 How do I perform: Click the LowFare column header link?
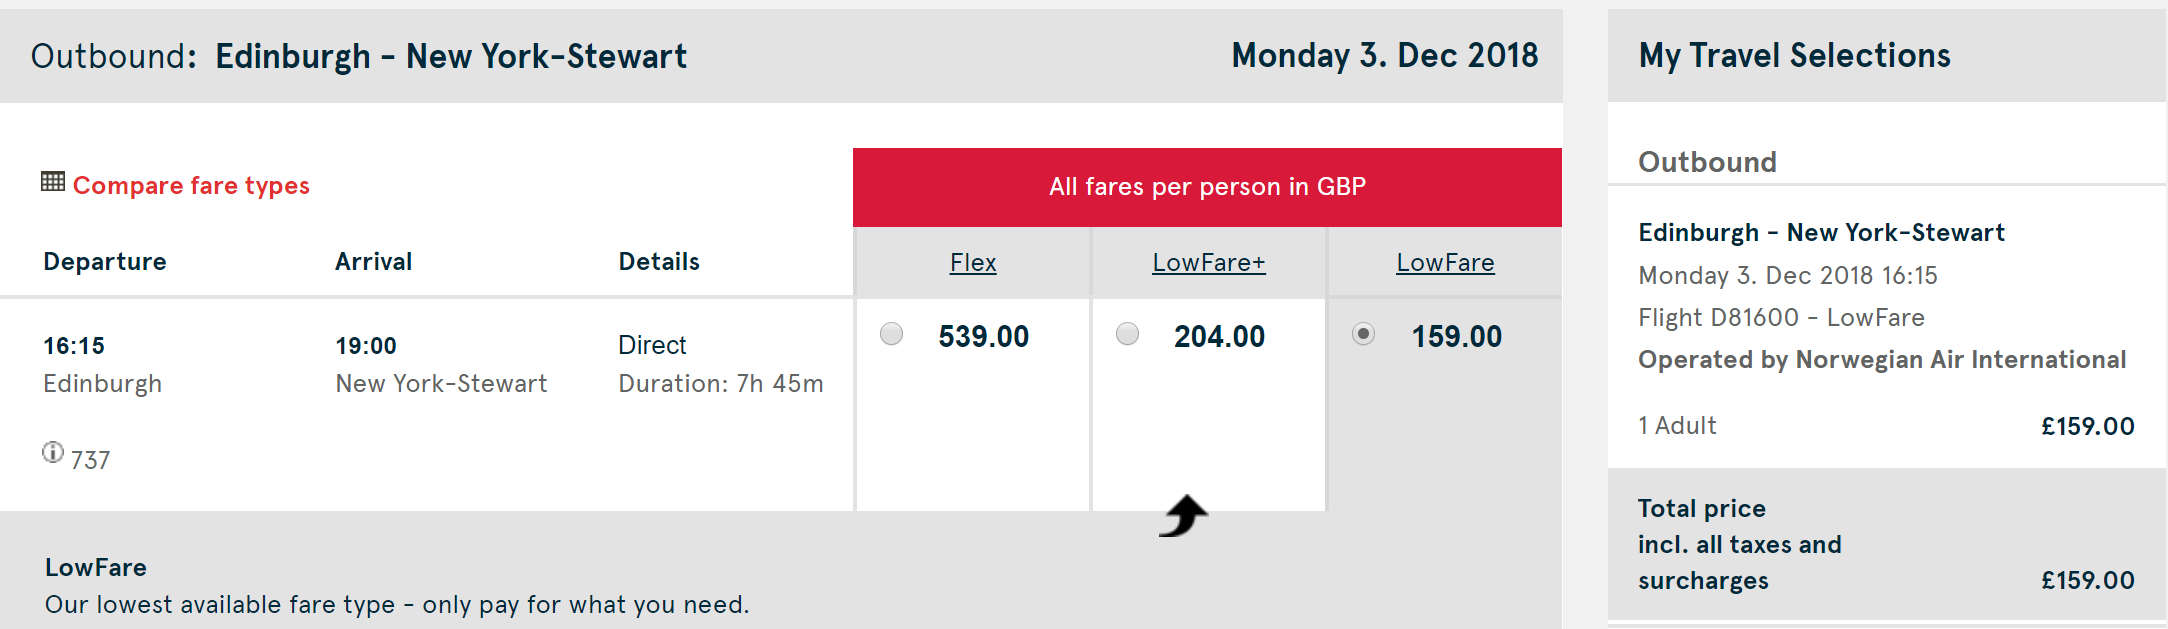(x=1445, y=262)
